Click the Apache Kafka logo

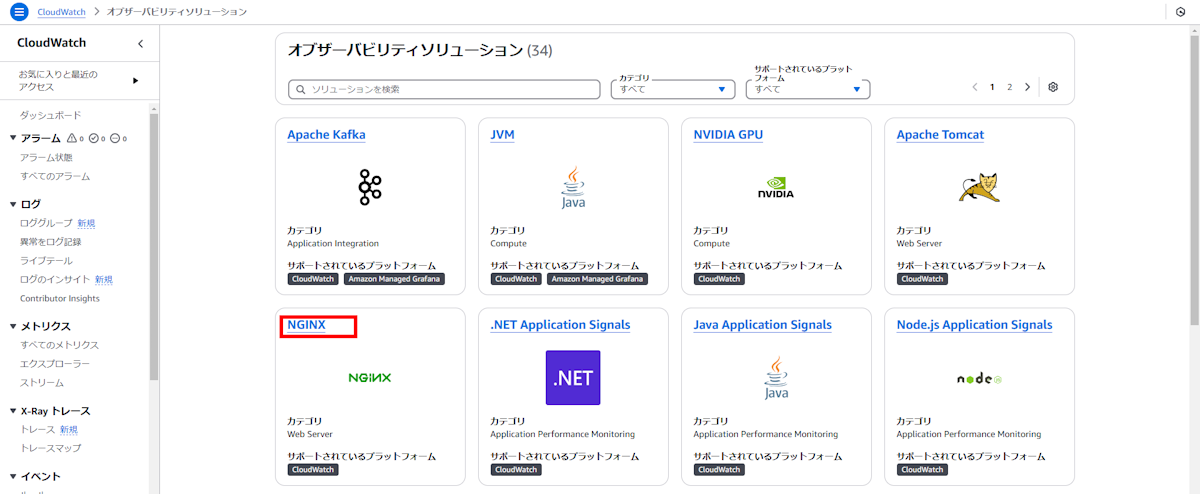[x=370, y=186]
